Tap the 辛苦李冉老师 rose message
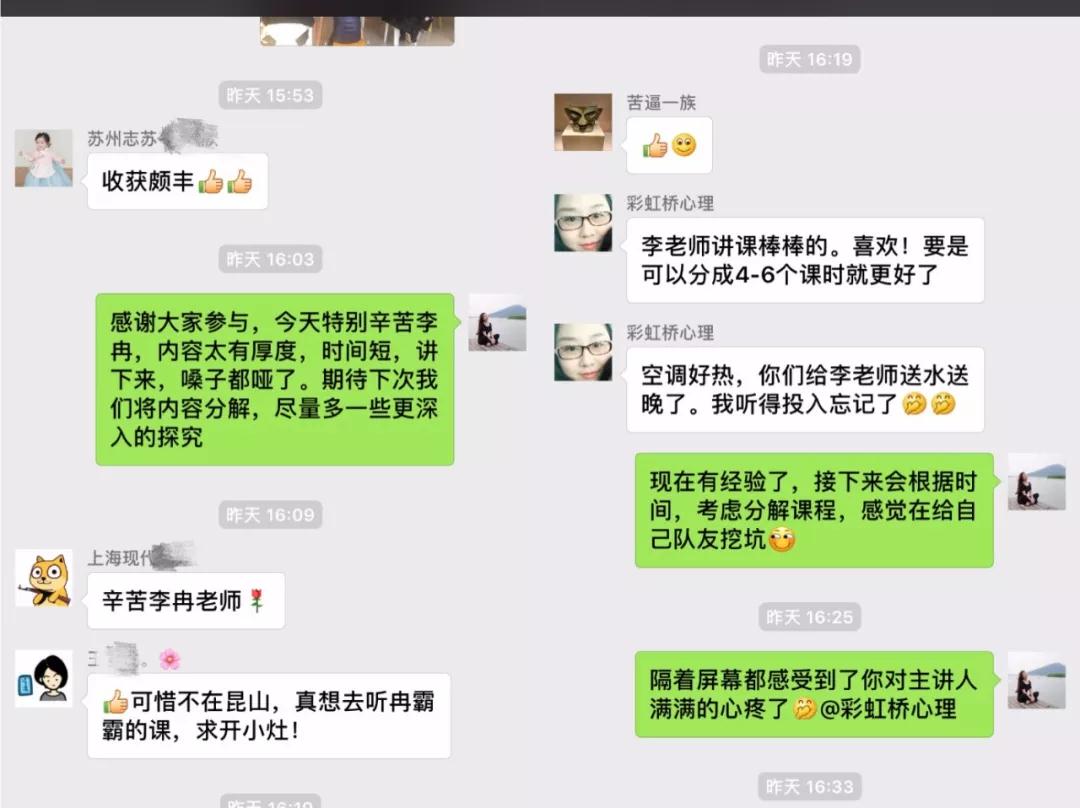The image size is (1080, 808). (186, 601)
